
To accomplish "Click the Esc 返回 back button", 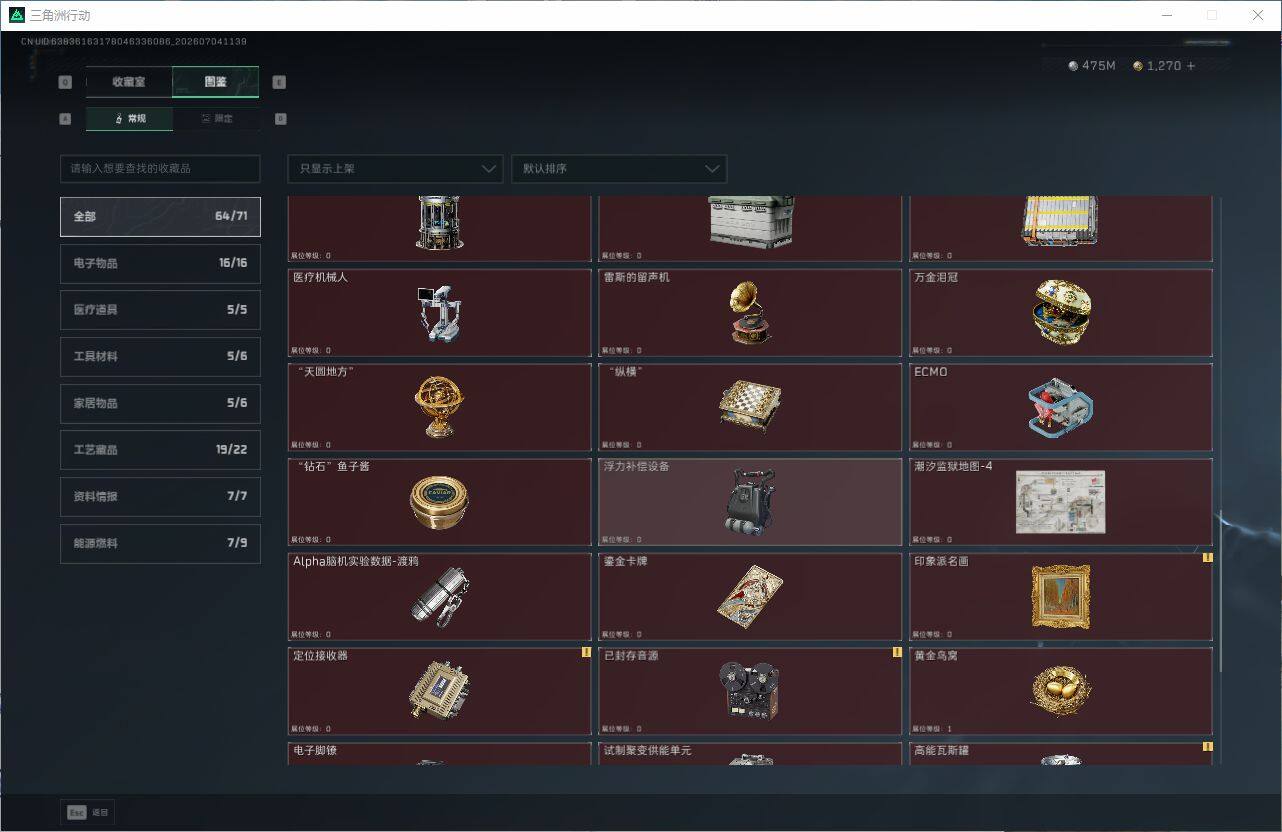I will [88, 813].
